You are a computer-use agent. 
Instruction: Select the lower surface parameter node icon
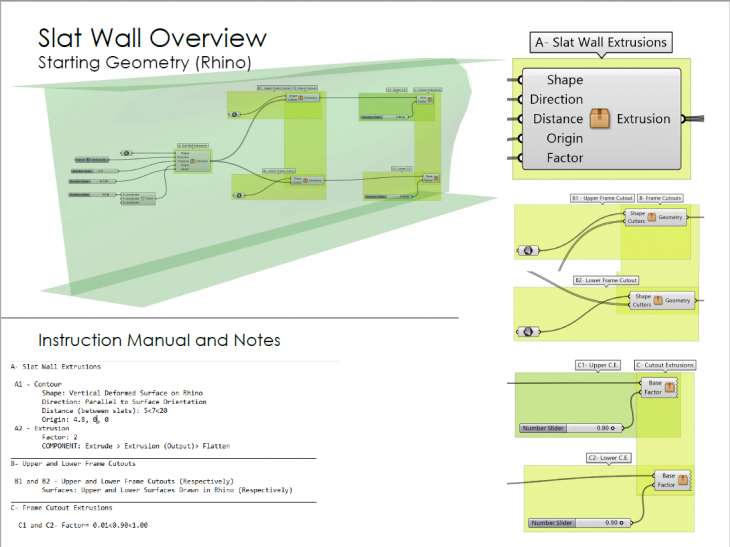[x=527, y=331]
